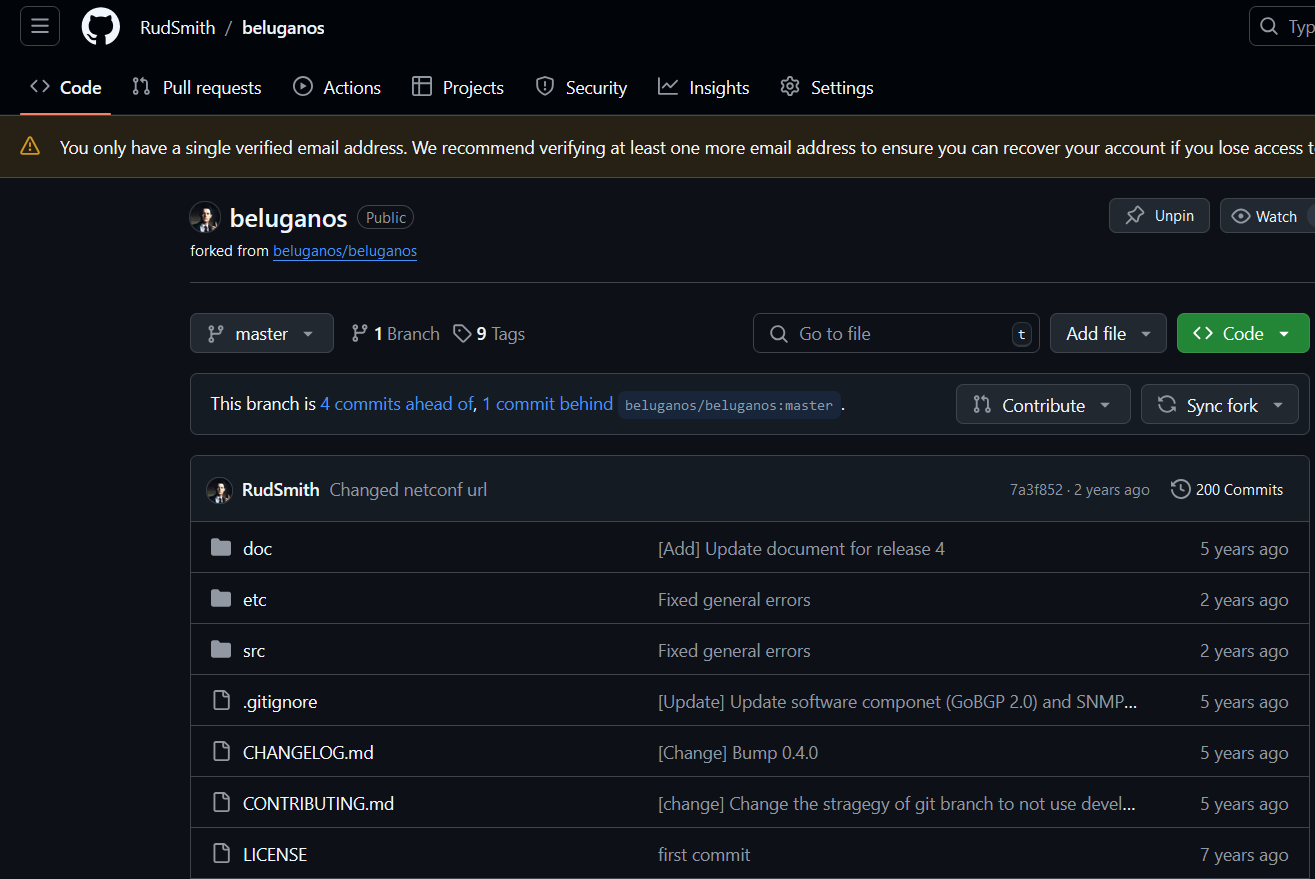Open the Insights tab

pos(704,88)
